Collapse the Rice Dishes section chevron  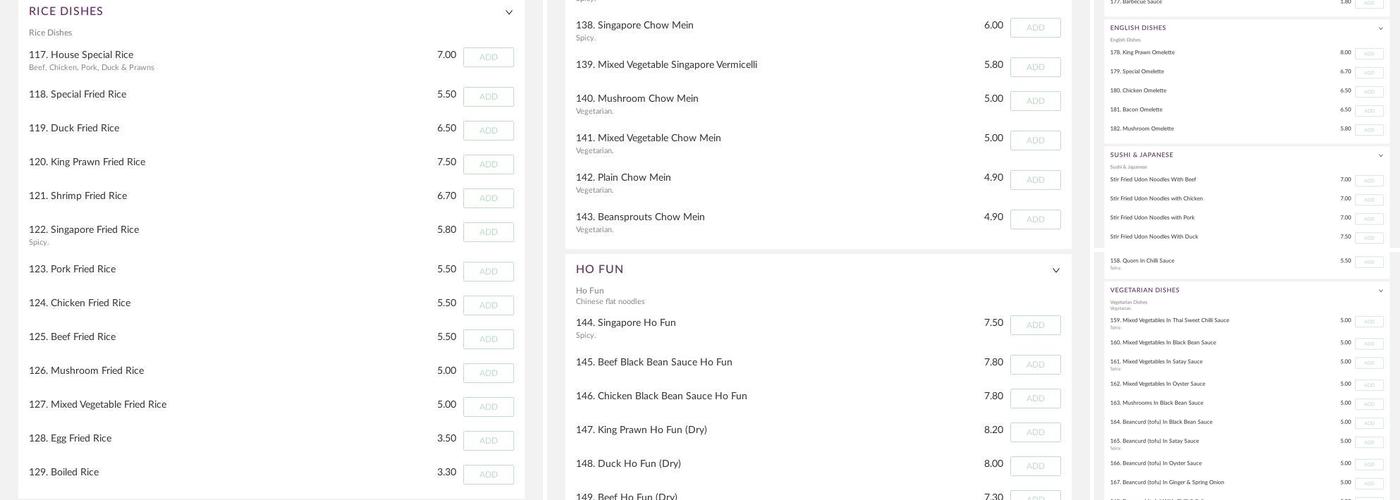508,13
